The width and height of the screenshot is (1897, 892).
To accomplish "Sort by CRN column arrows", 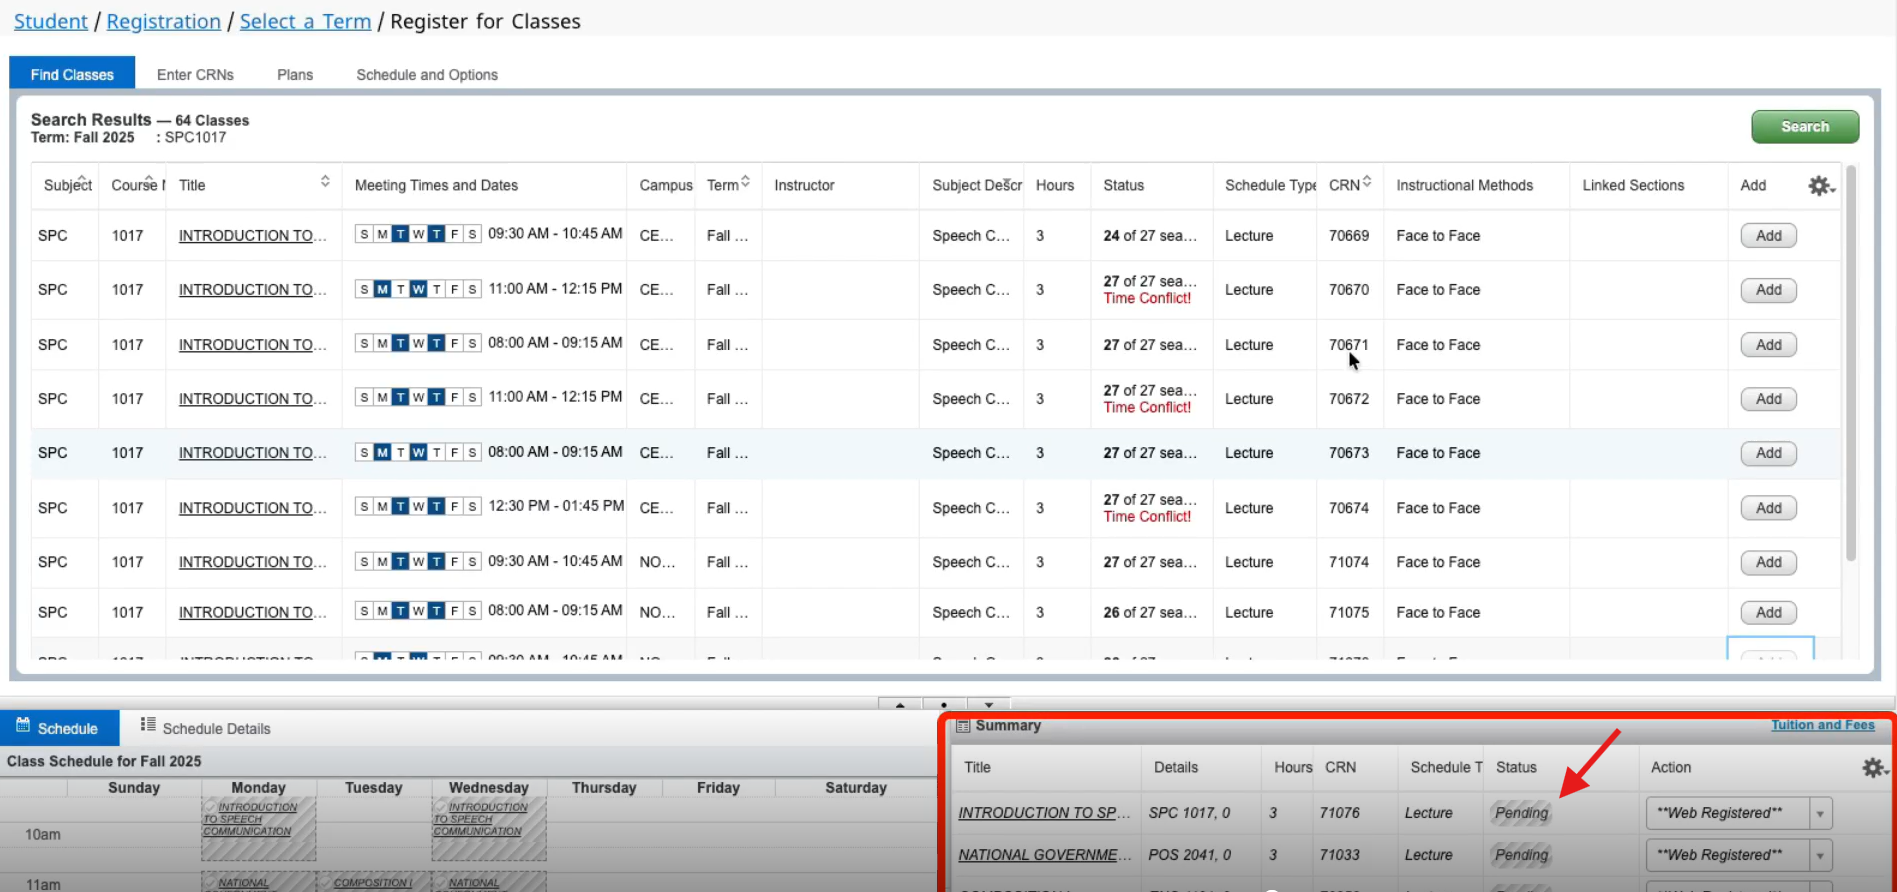I will tap(1367, 181).
